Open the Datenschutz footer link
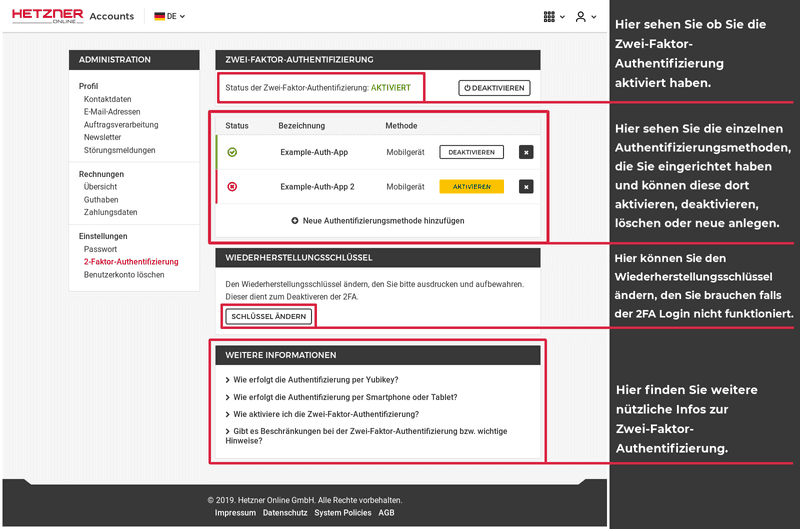Screen dimensions: 800x529 [285, 513]
